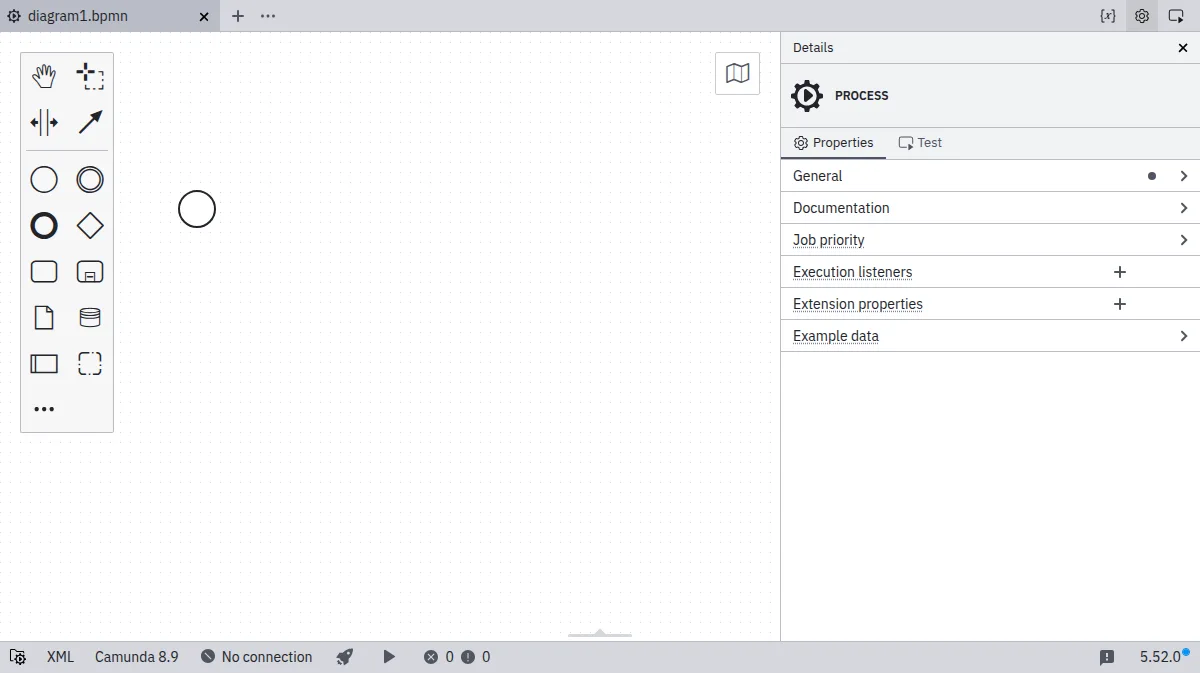Switch to the Test tab
Image resolution: width=1200 pixels, height=673 pixels.
tap(920, 143)
